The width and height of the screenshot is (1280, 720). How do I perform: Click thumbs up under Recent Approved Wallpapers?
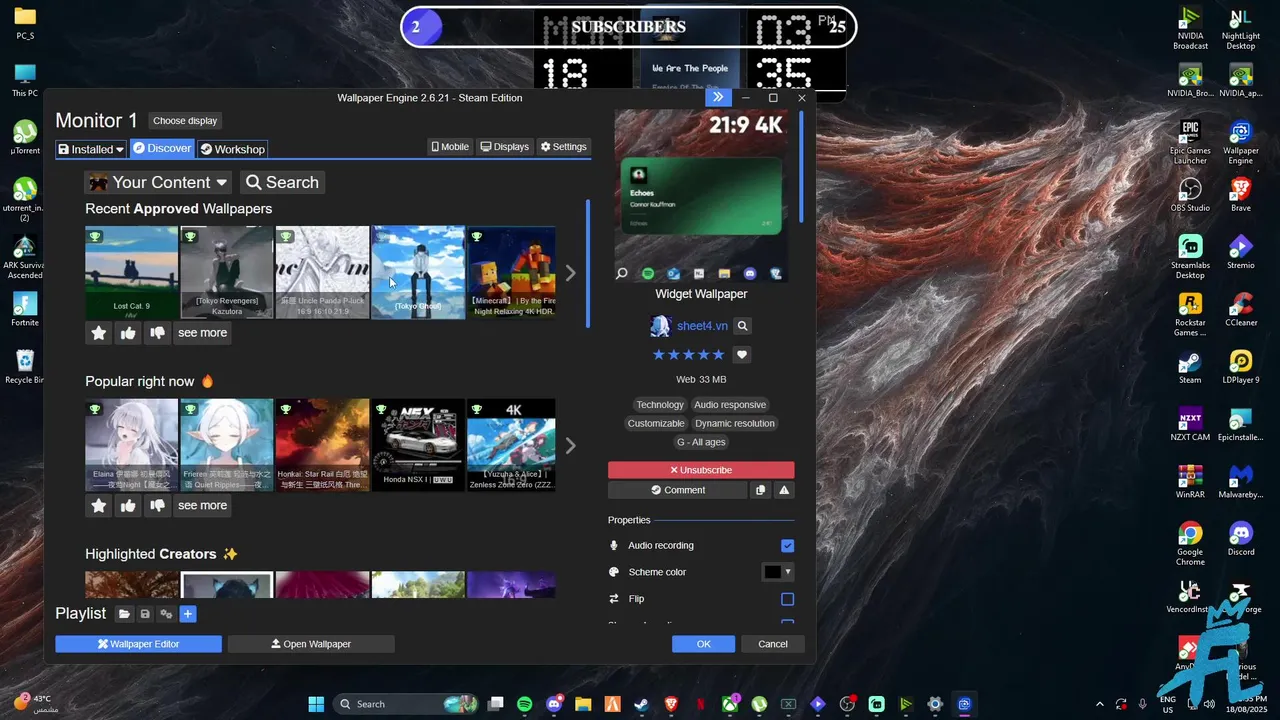pos(128,333)
